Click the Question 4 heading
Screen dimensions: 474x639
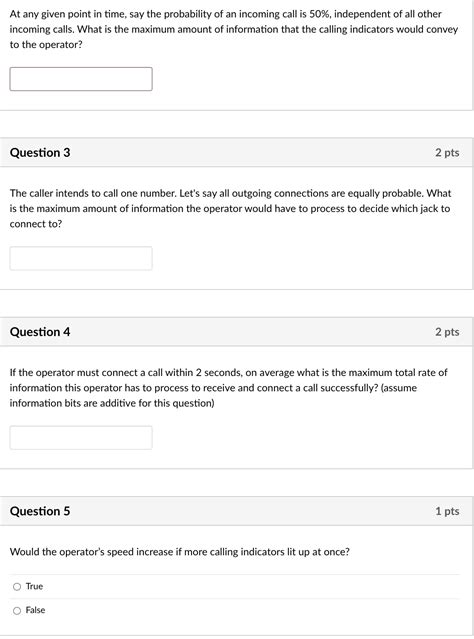click(x=40, y=332)
